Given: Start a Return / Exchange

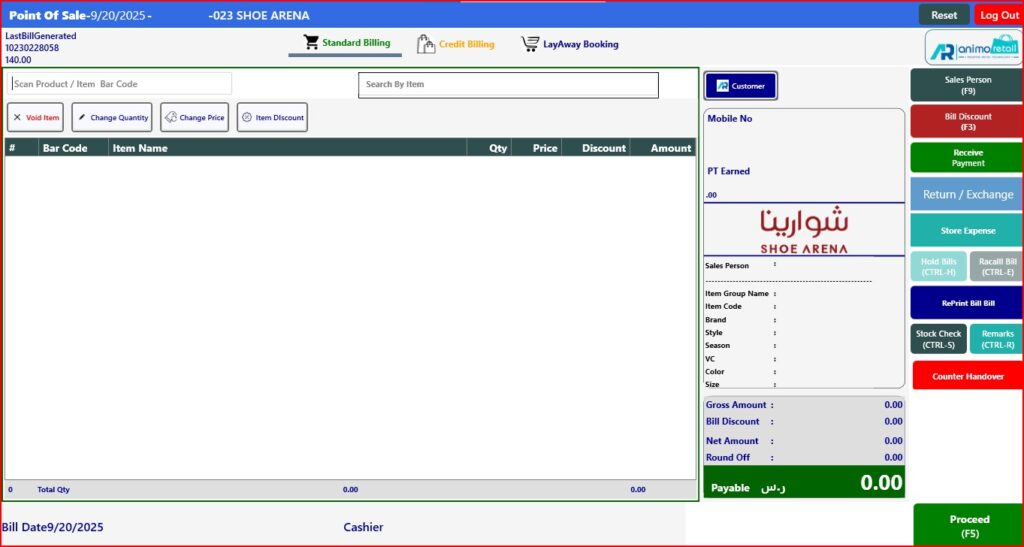Looking at the screenshot, I should point(966,194).
